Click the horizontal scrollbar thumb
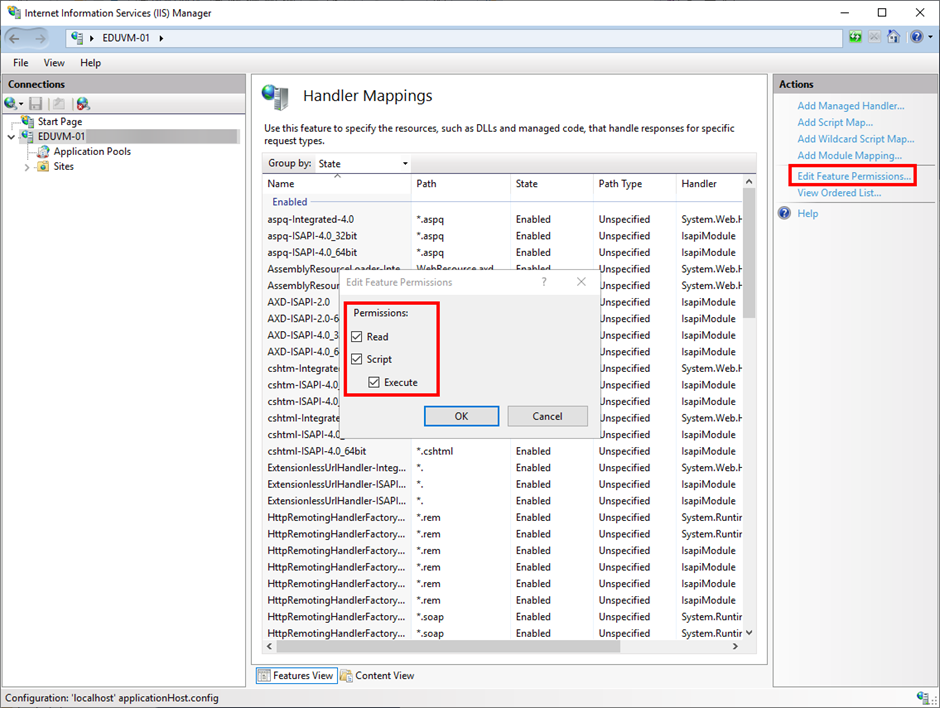The image size is (940, 708). (x=448, y=646)
